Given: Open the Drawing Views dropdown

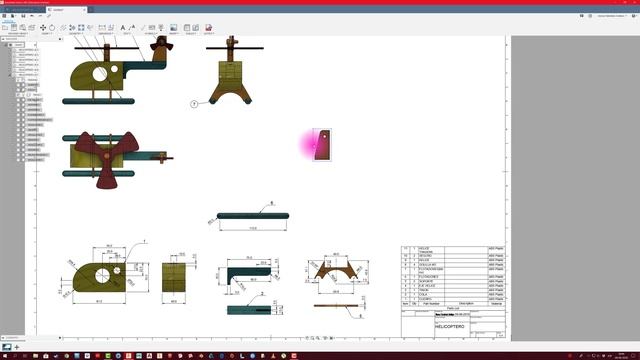Looking at the screenshot, I should click(x=18, y=33).
